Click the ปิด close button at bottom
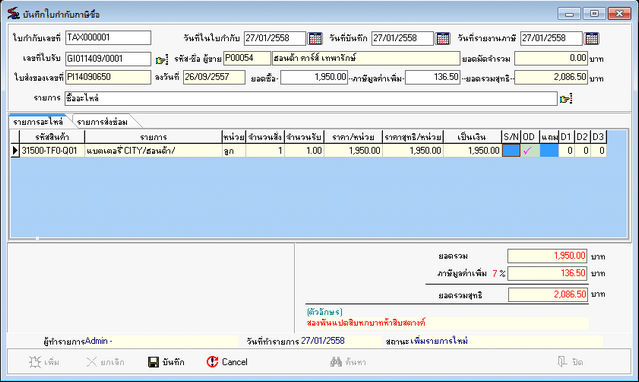The image size is (639, 382). 570,362
